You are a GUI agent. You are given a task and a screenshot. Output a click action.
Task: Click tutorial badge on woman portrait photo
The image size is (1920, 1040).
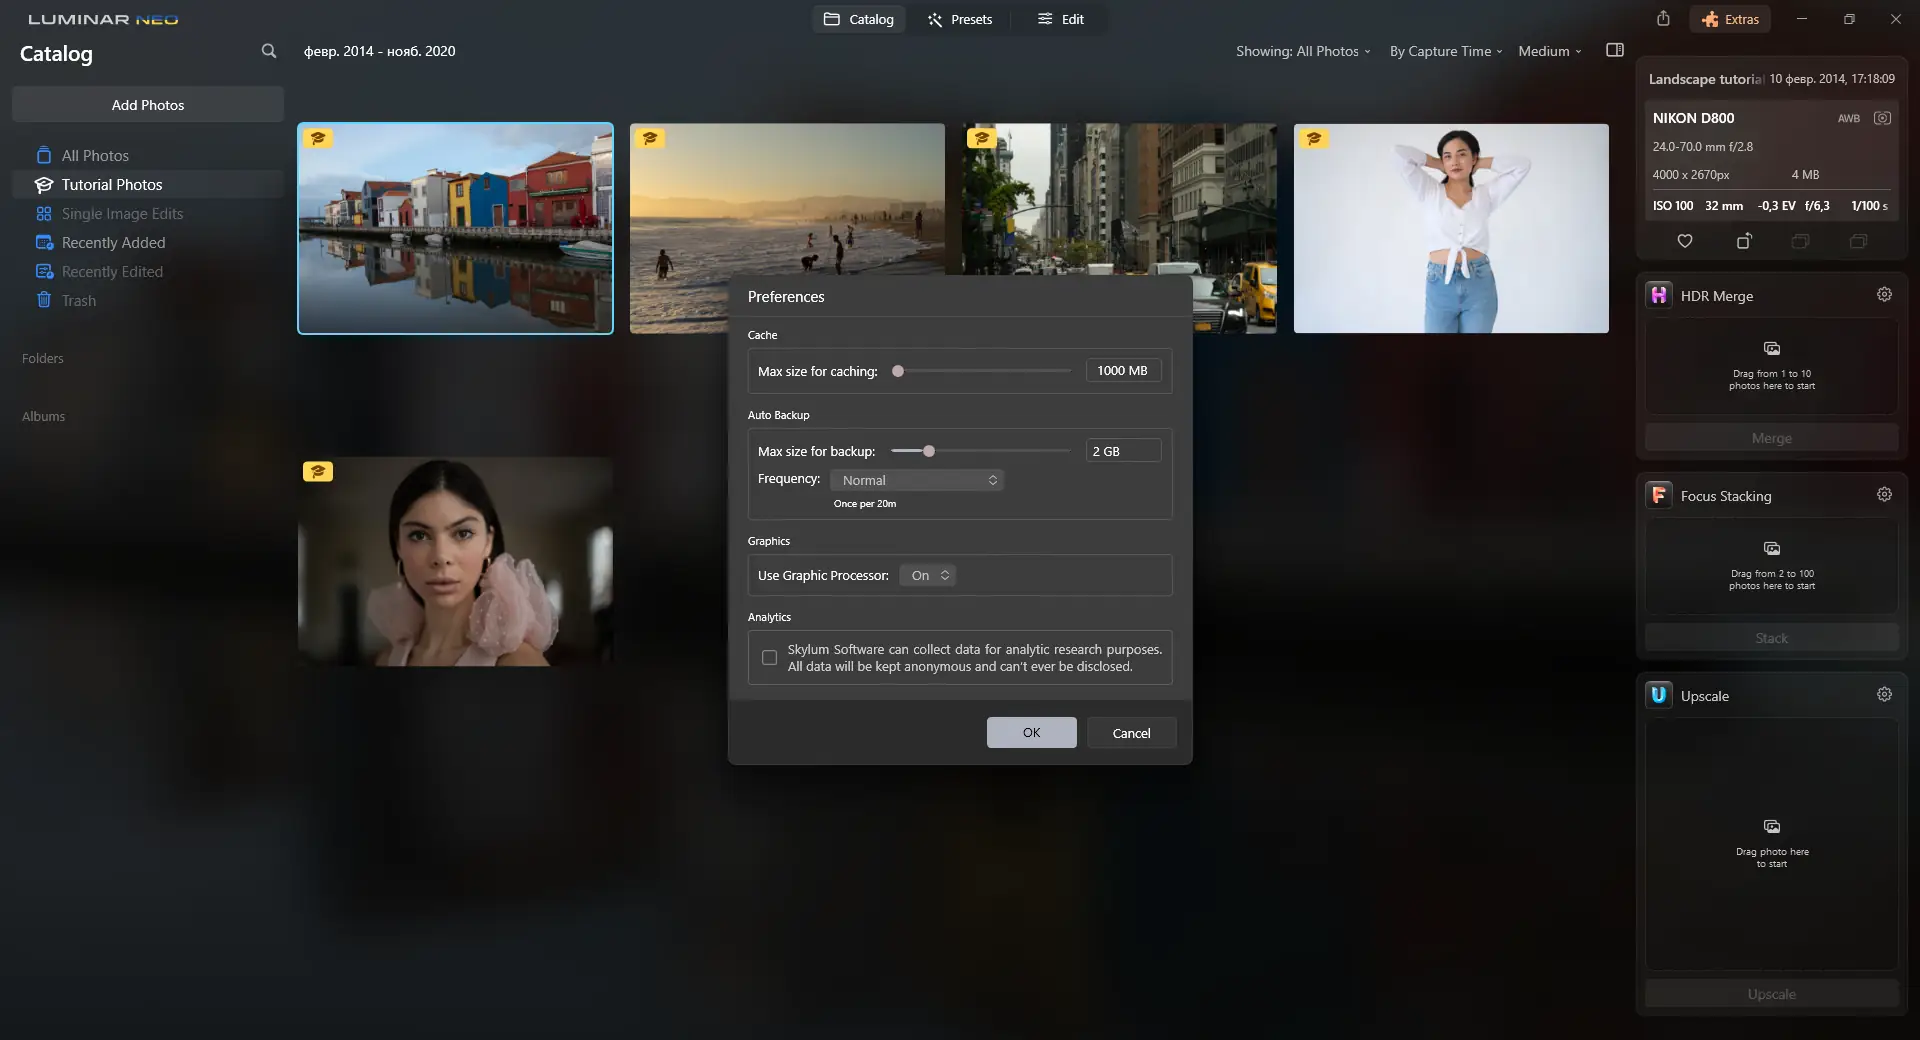pyautogui.click(x=318, y=471)
